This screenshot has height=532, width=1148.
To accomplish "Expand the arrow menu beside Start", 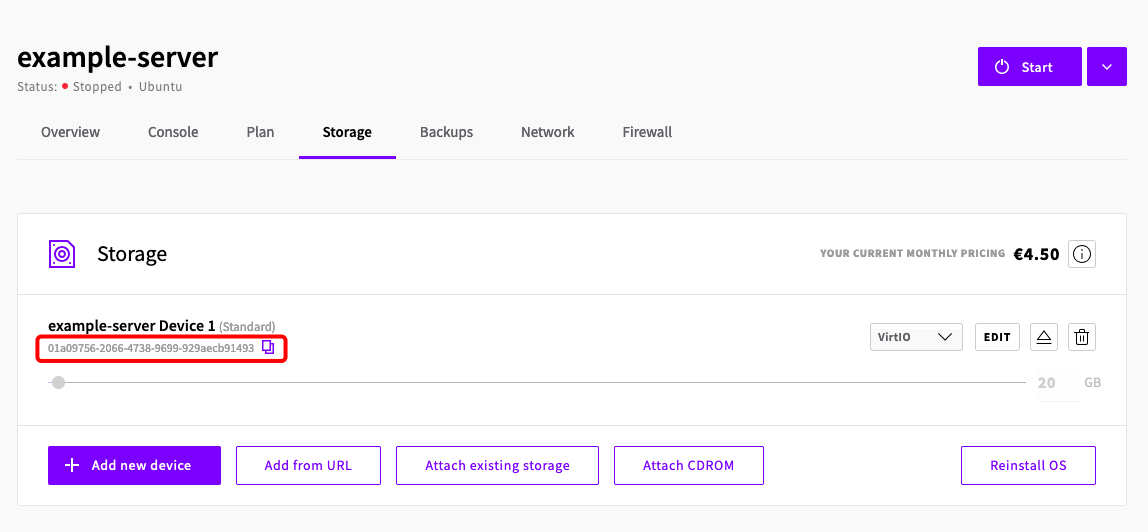I will coord(1107,67).
